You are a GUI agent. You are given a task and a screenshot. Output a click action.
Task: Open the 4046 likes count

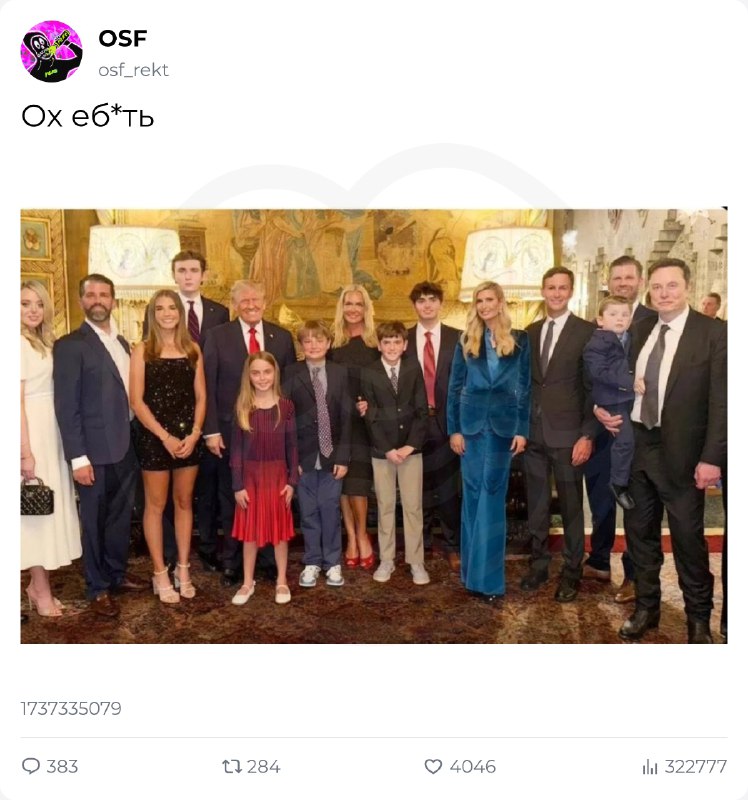pos(472,766)
